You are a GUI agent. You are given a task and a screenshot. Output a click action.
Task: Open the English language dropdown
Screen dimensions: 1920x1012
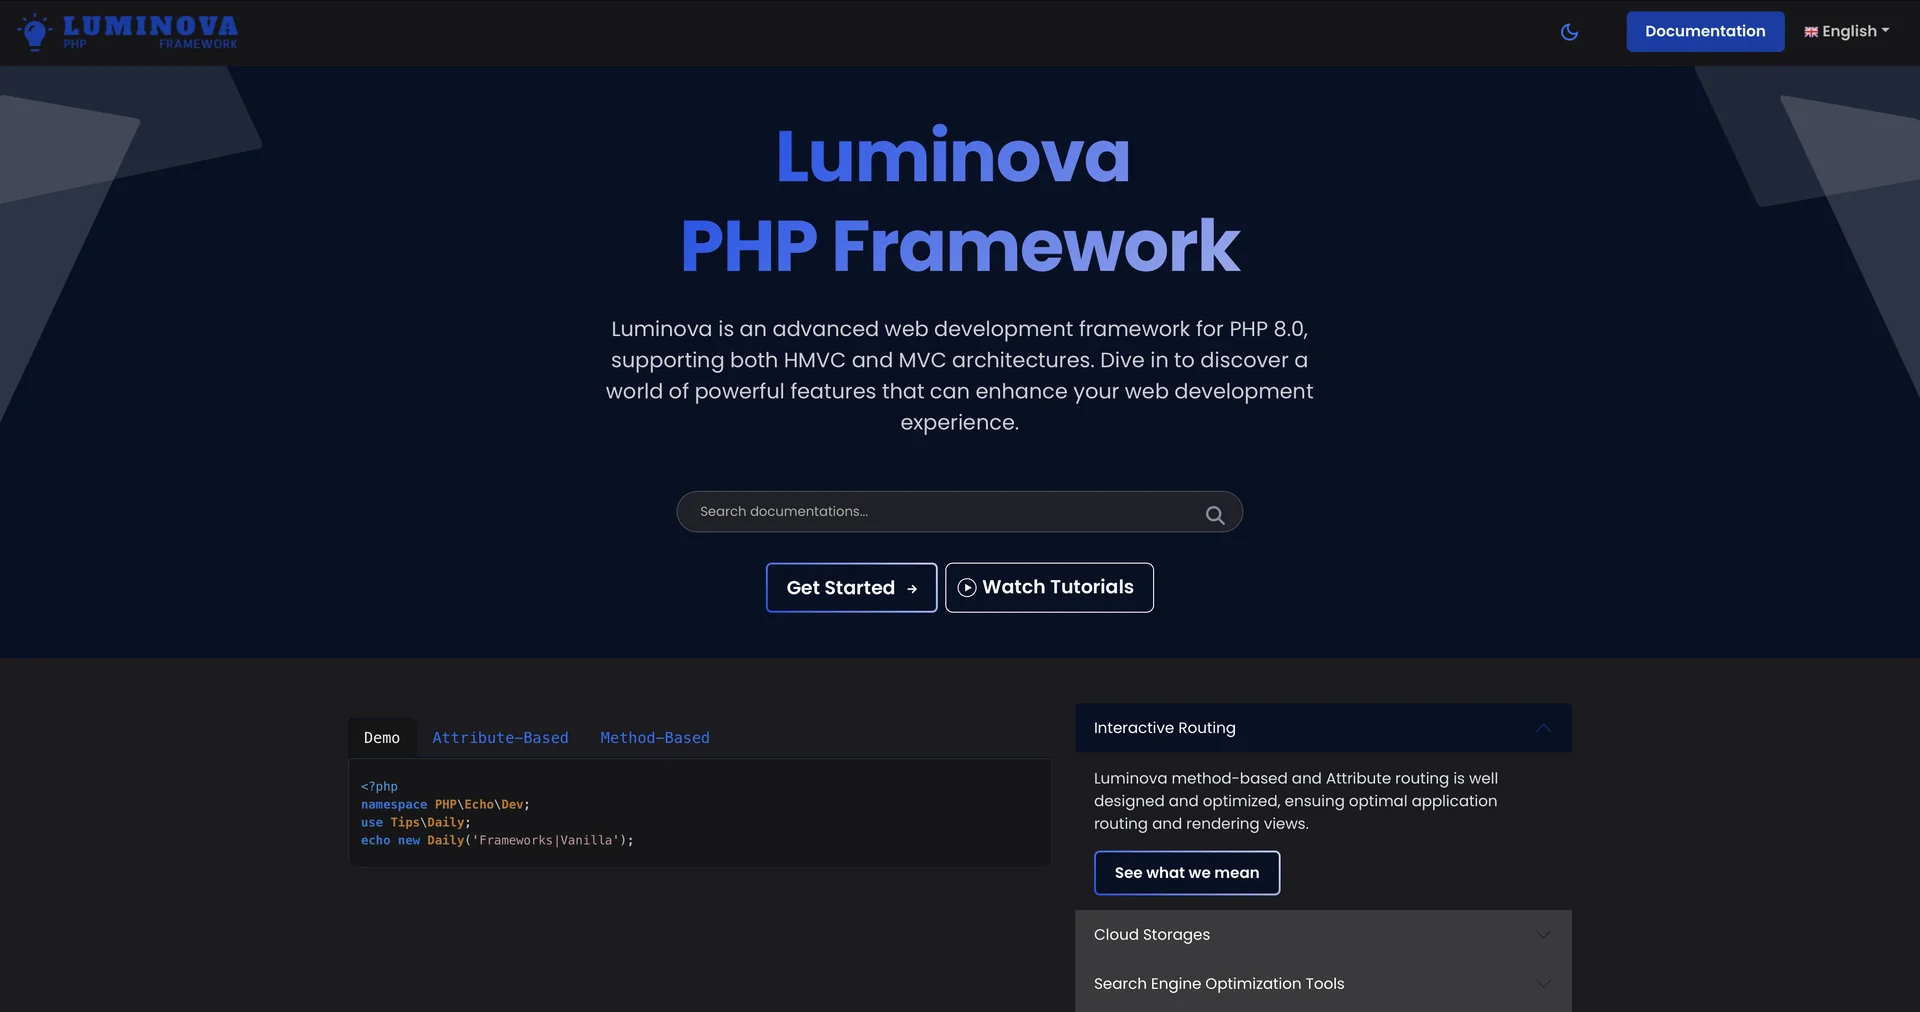1846,31
